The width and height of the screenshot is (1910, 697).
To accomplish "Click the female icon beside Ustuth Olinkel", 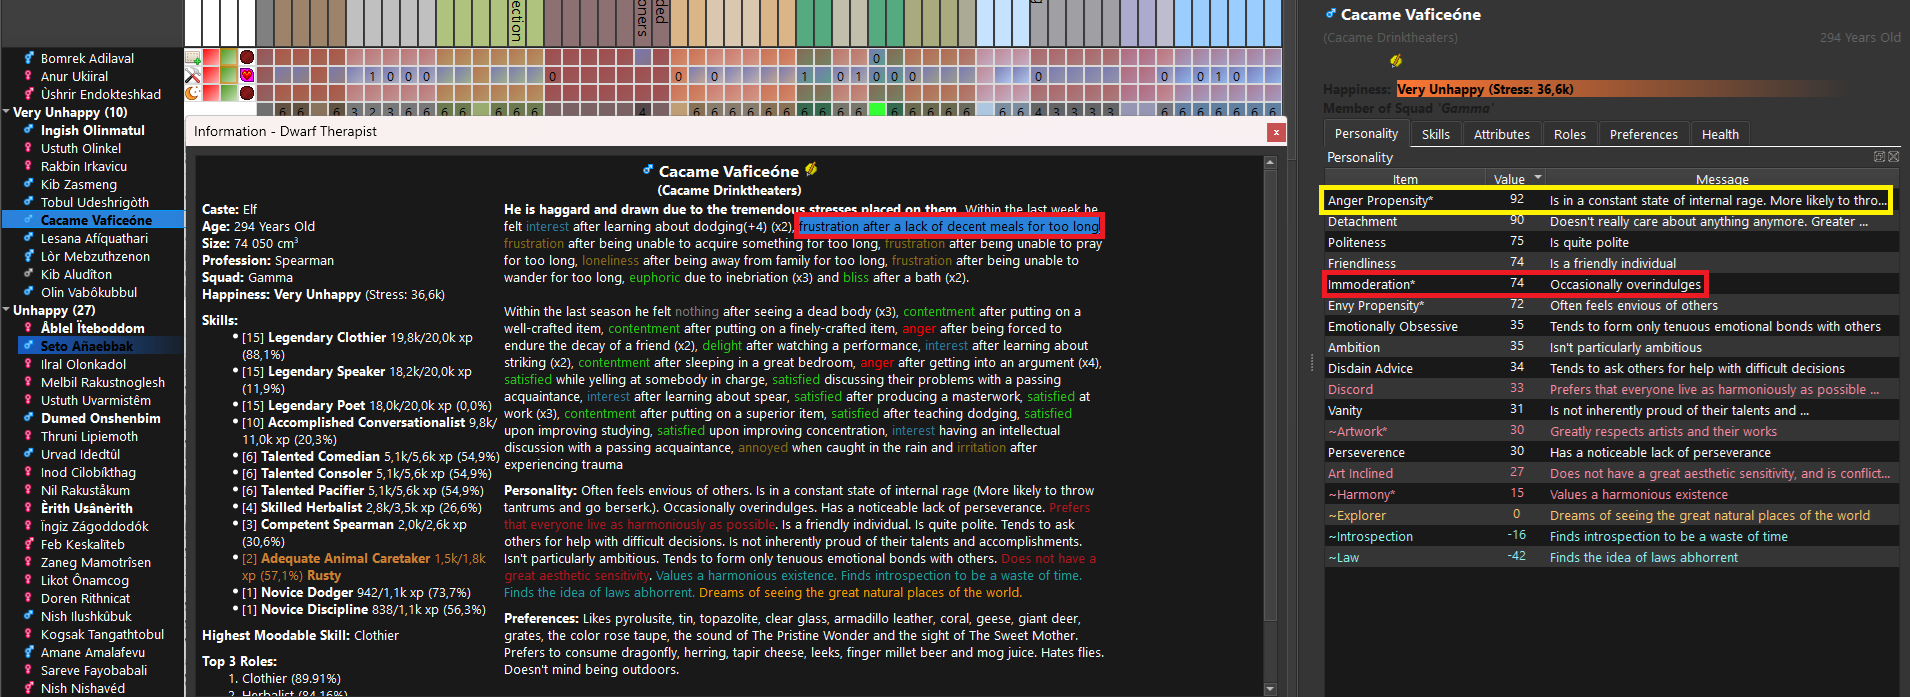I will (x=29, y=148).
